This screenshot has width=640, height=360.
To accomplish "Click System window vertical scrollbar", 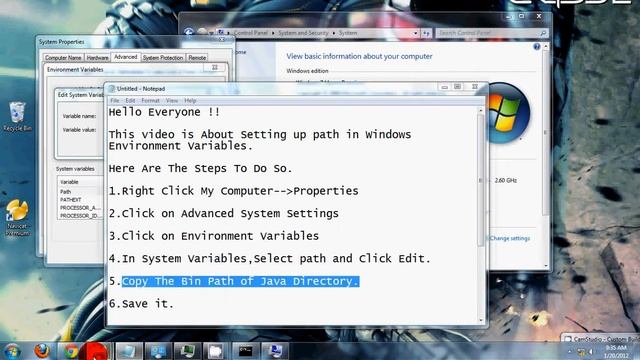I will pos(546,133).
